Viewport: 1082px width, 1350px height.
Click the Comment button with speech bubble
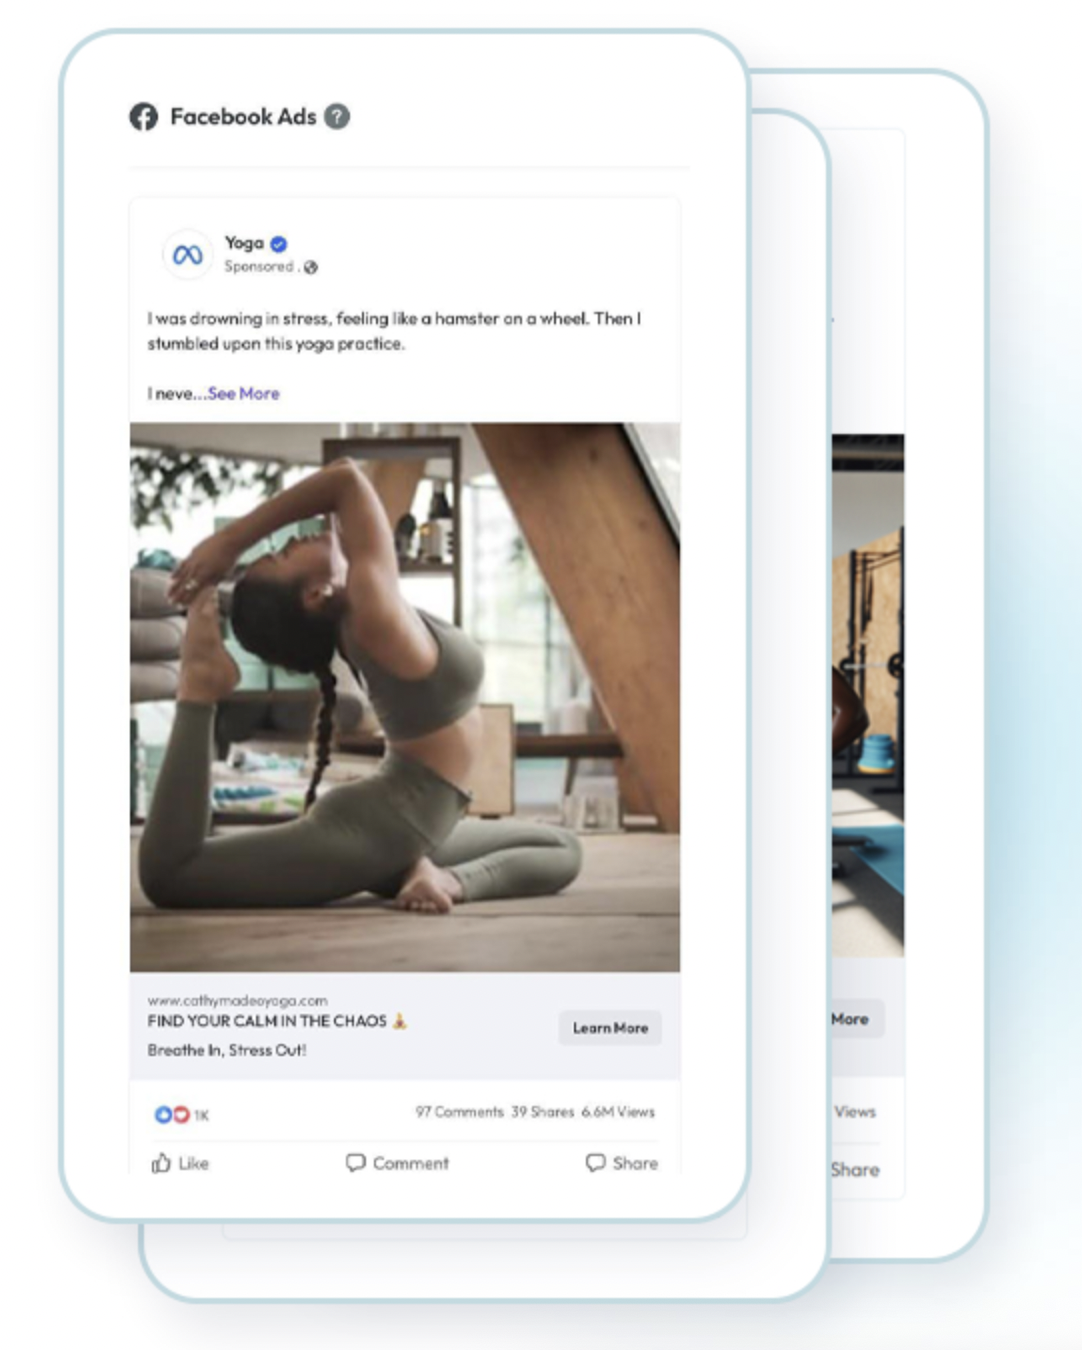pos(397,1163)
